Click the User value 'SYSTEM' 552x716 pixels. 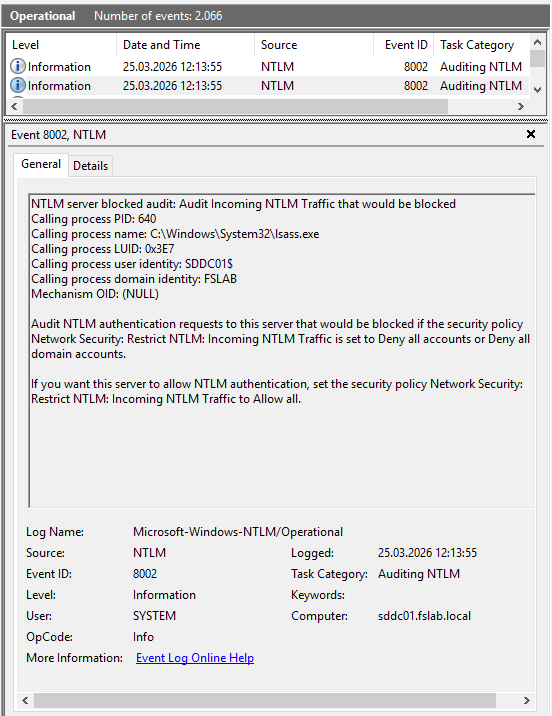click(x=154, y=616)
